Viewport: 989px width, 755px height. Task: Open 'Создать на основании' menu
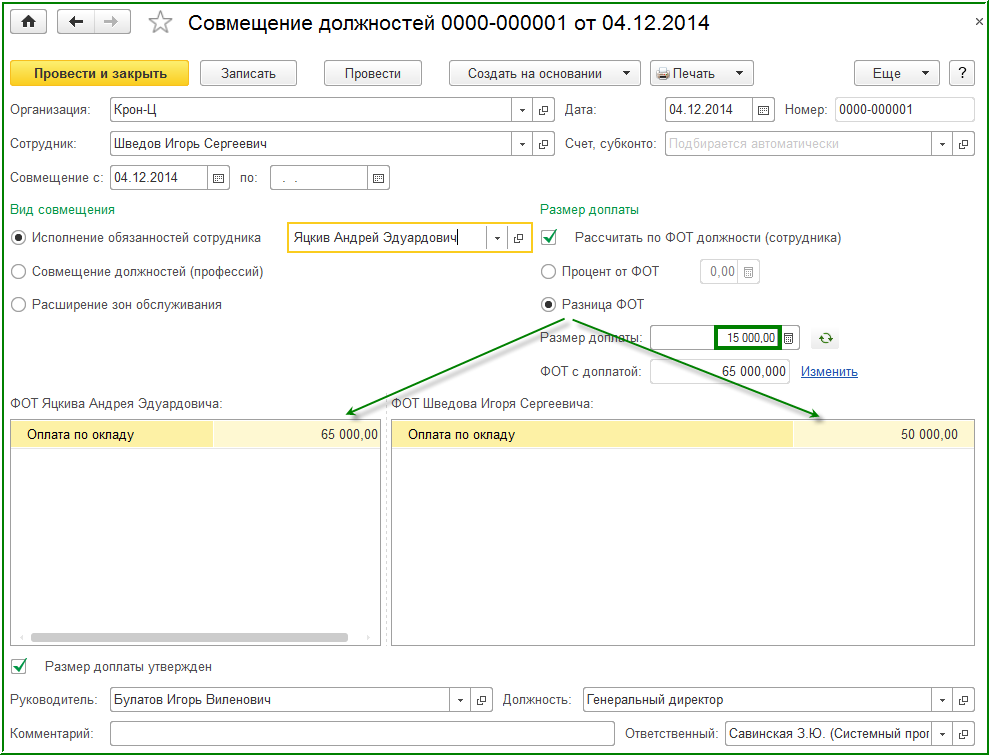(x=543, y=73)
